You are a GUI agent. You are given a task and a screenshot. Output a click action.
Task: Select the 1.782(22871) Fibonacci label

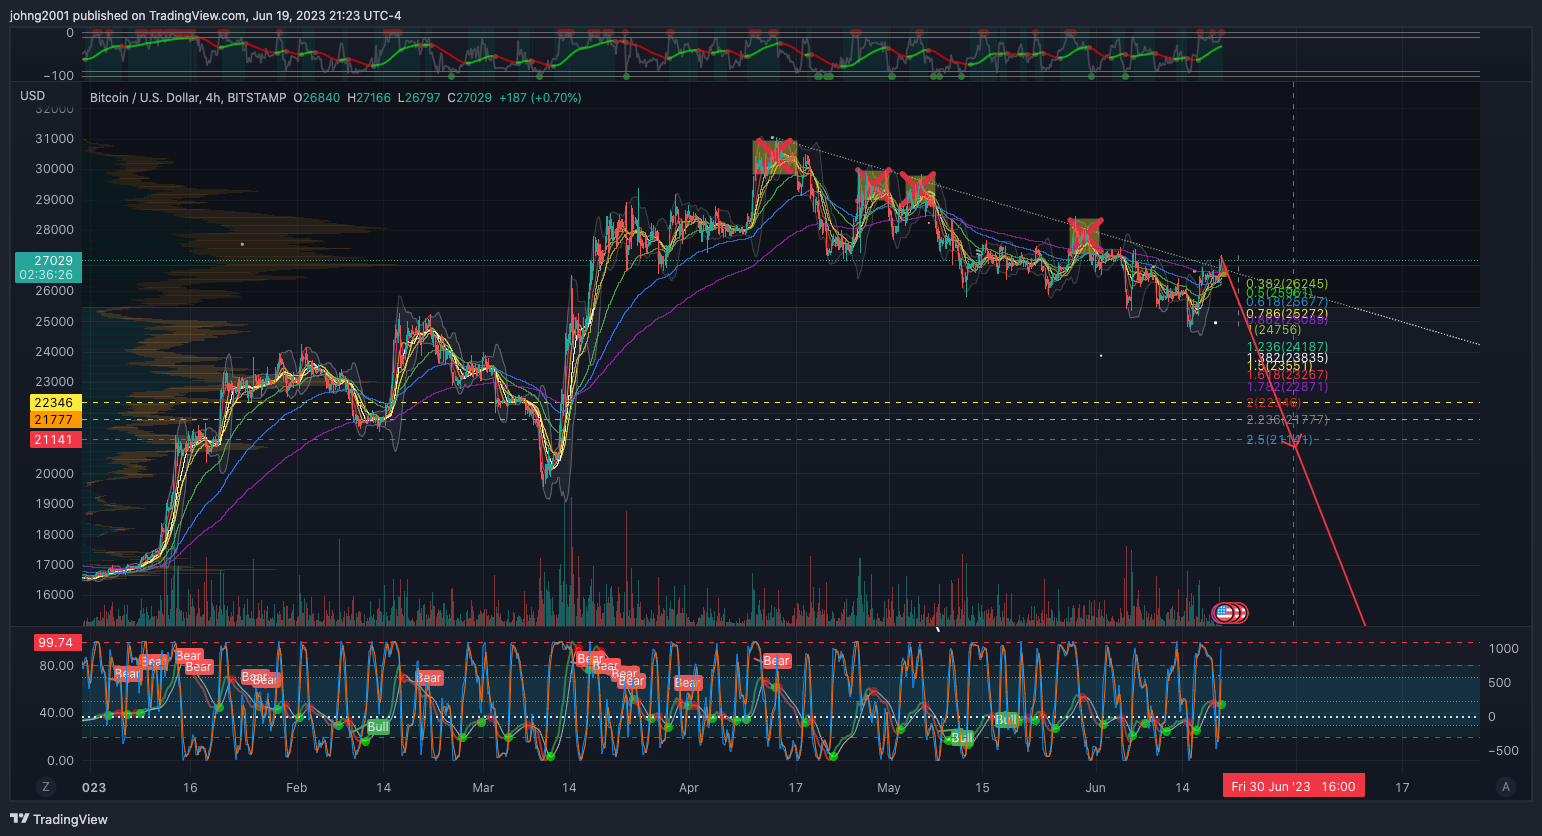click(x=1287, y=387)
